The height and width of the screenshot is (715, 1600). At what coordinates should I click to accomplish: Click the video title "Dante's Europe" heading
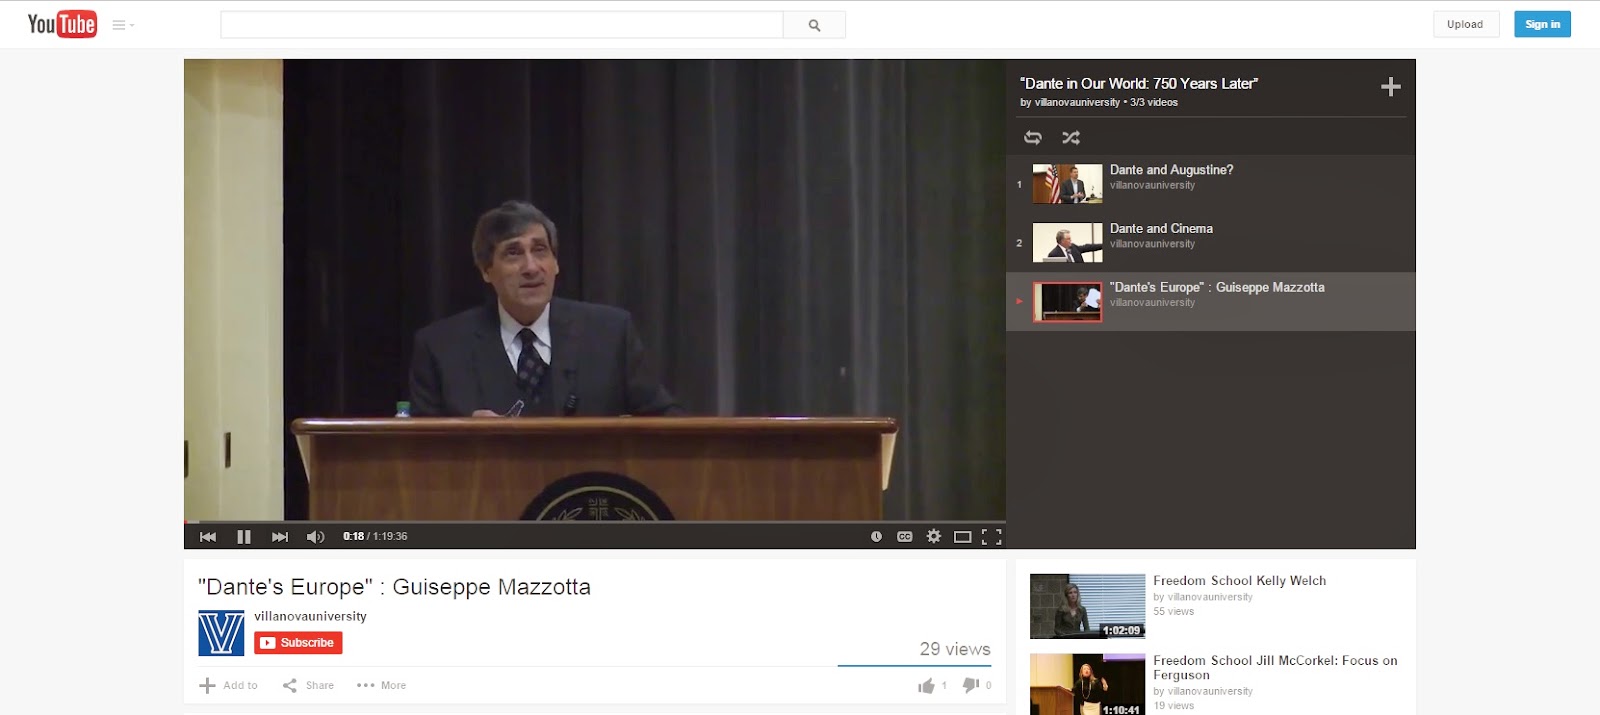(394, 587)
